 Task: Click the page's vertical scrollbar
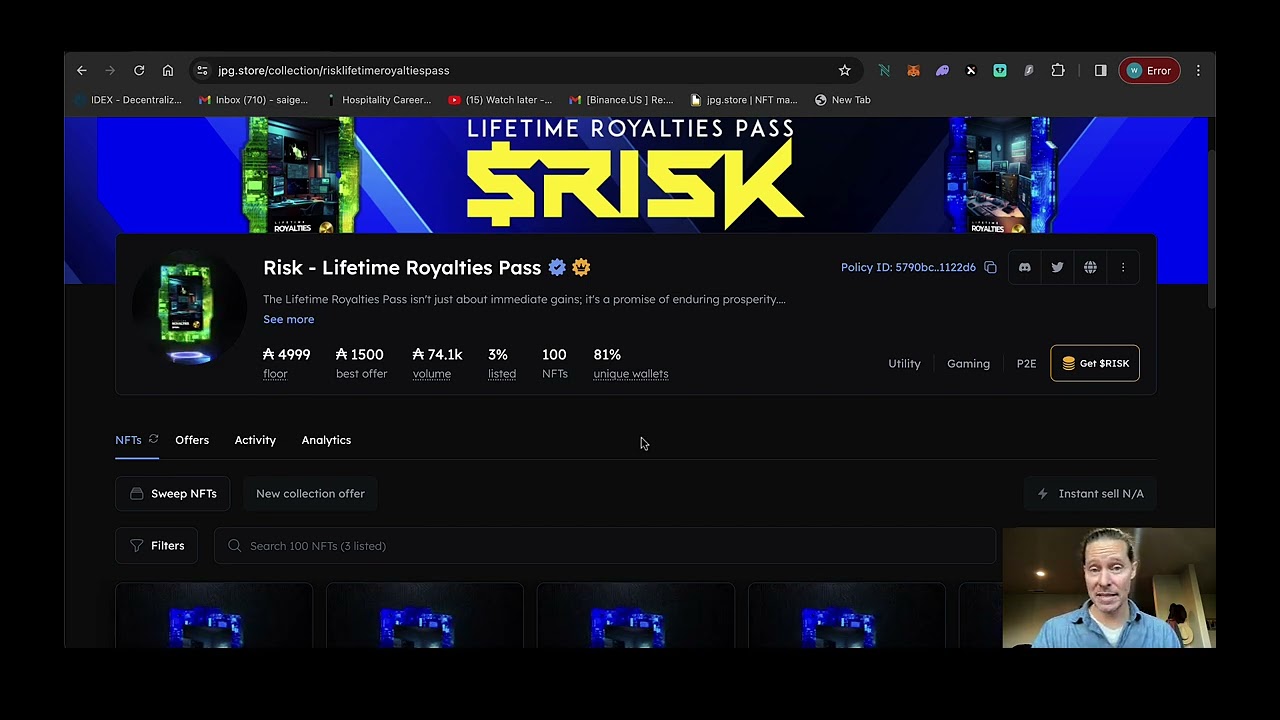[x=1211, y=228]
